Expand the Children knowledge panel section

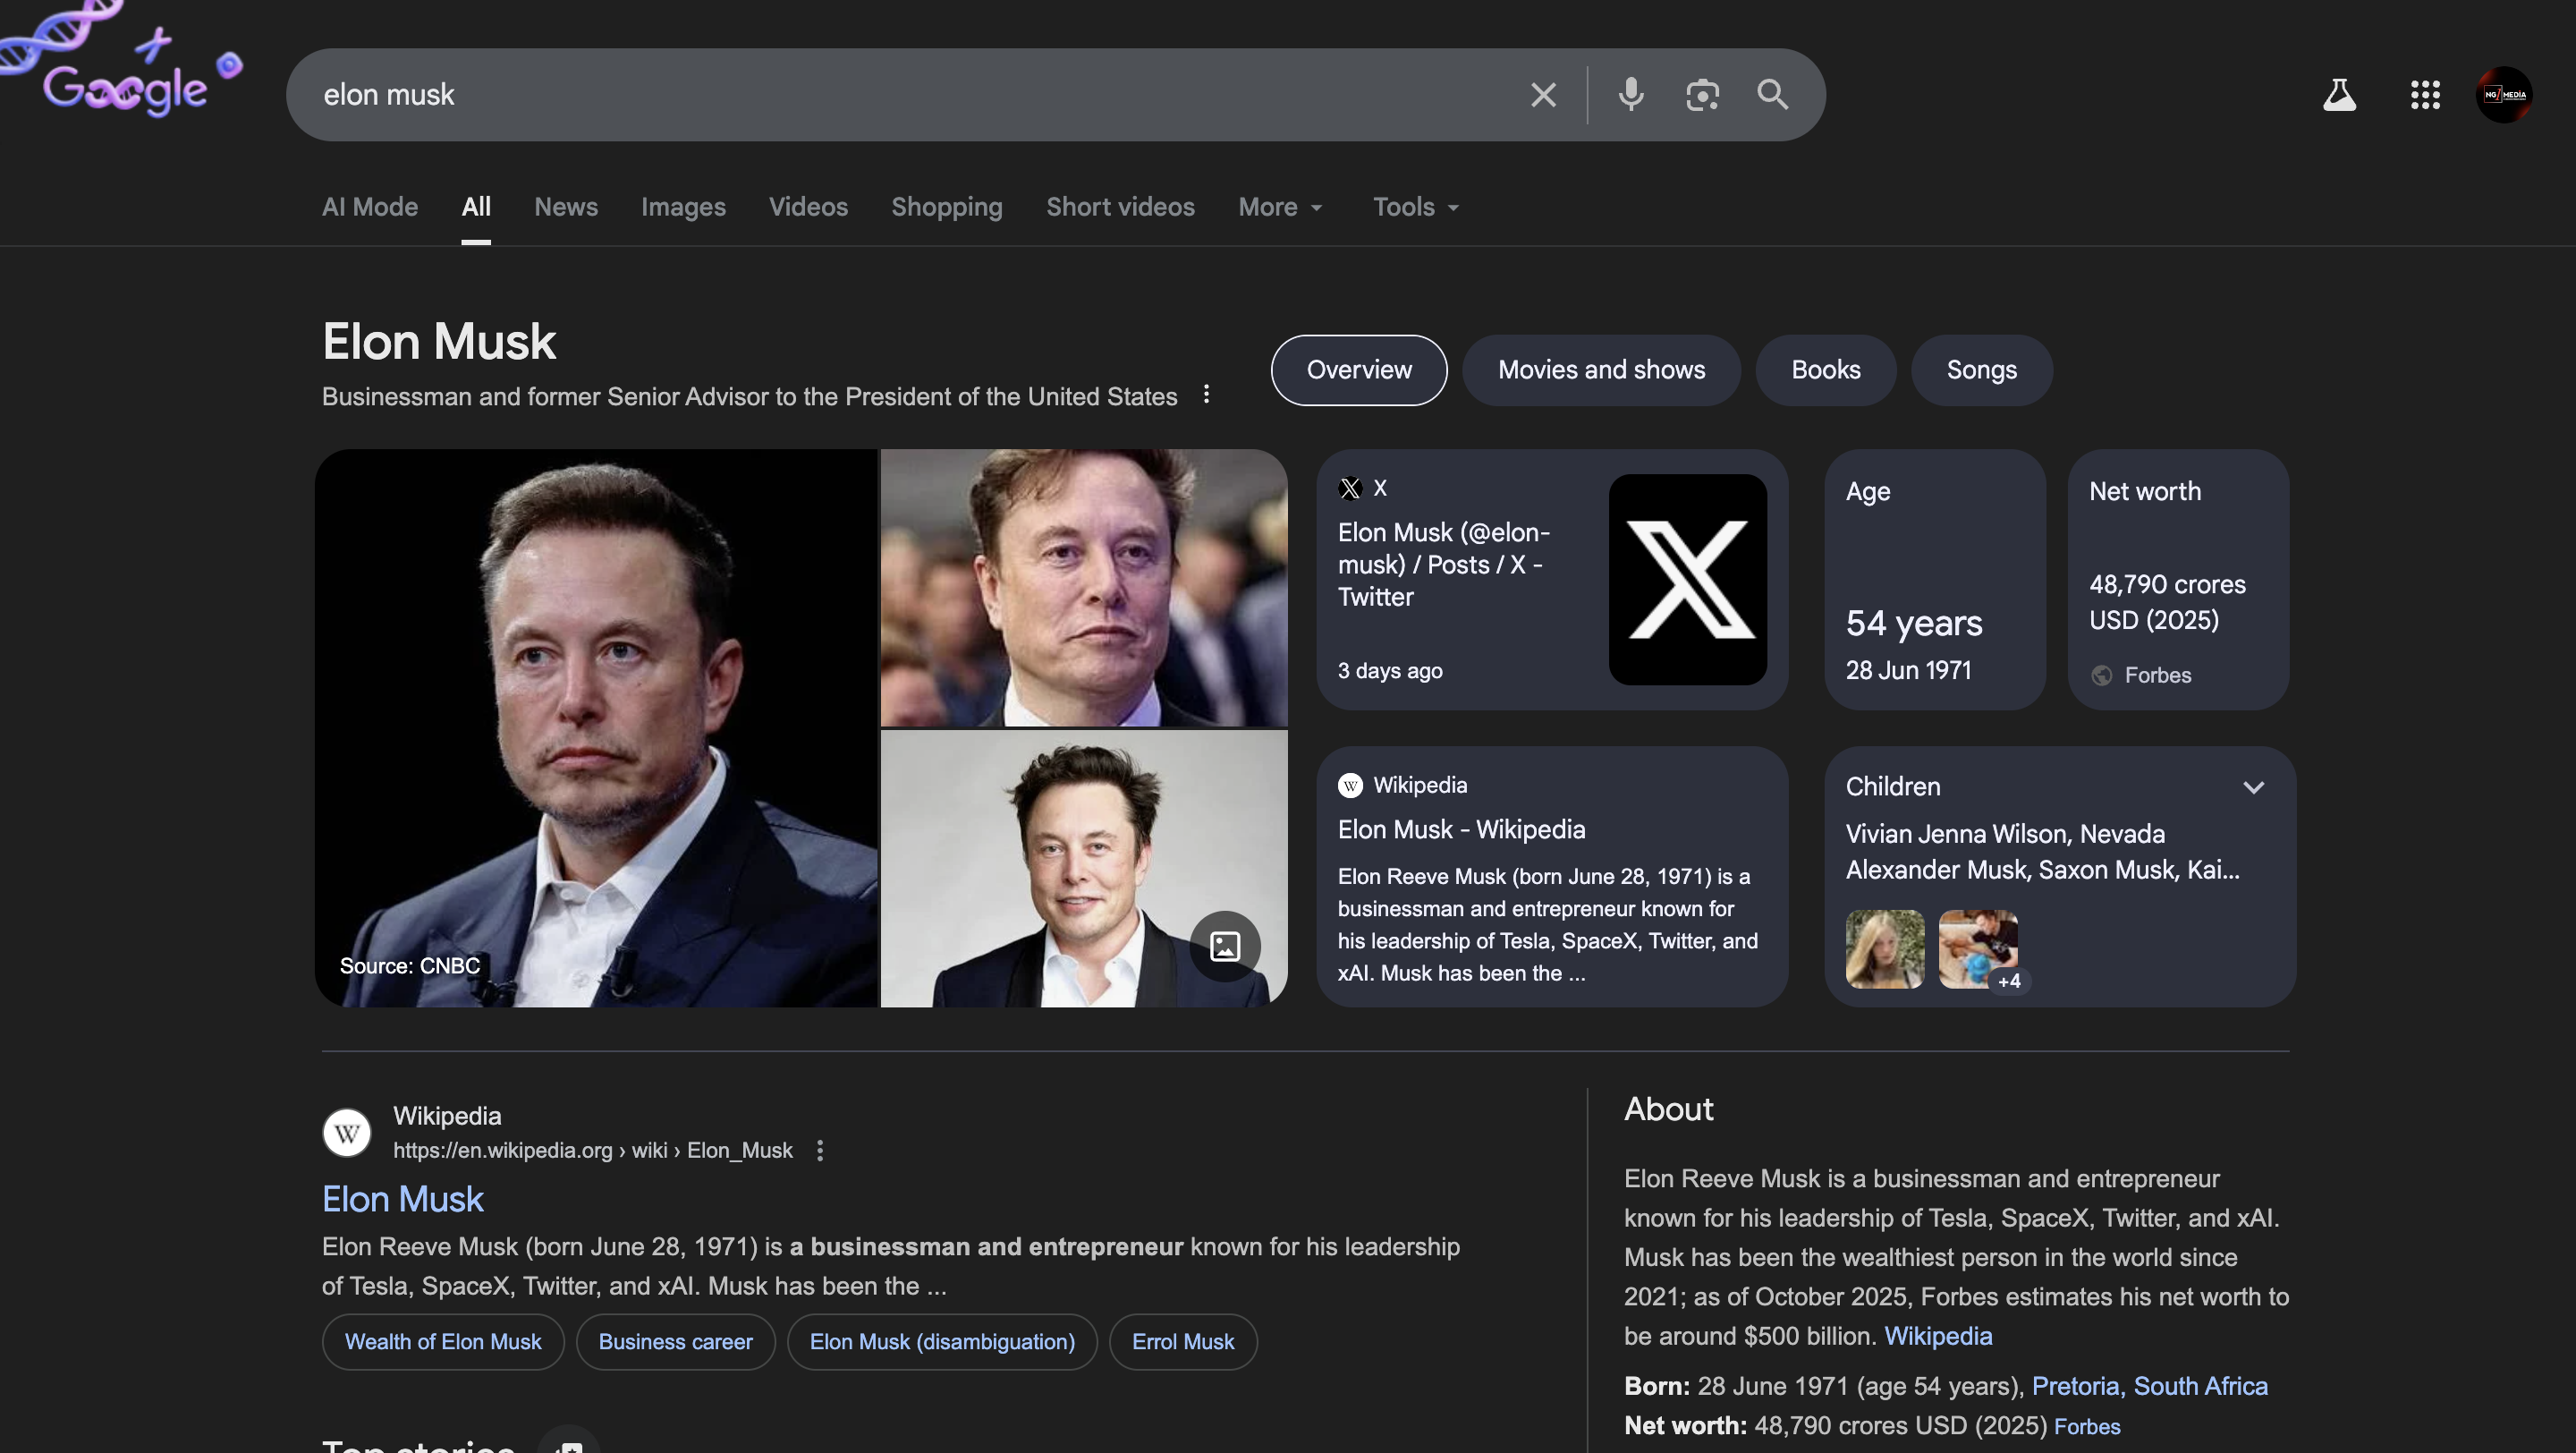(x=2254, y=787)
